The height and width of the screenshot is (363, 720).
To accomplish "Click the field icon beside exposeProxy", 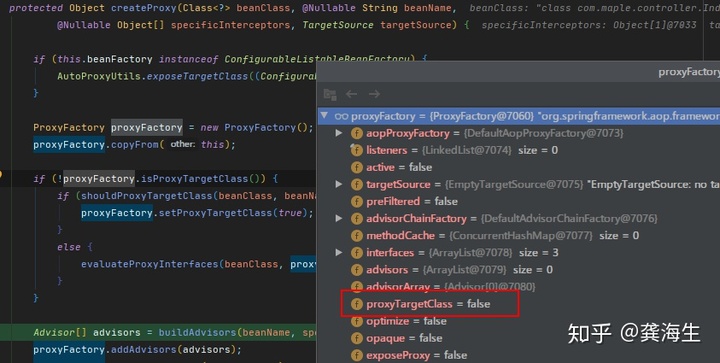I will pos(357,355).
